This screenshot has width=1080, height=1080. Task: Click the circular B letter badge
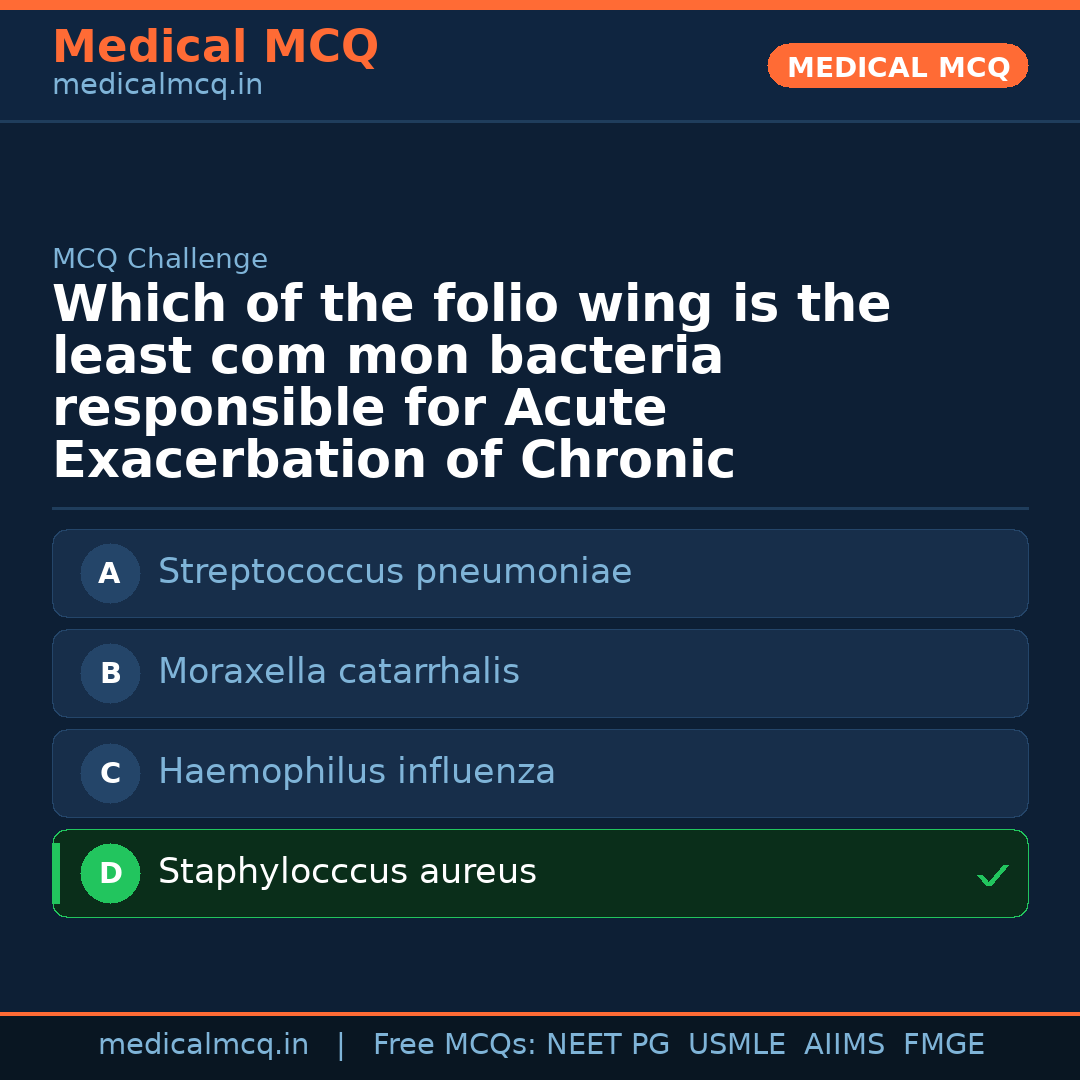110,673
